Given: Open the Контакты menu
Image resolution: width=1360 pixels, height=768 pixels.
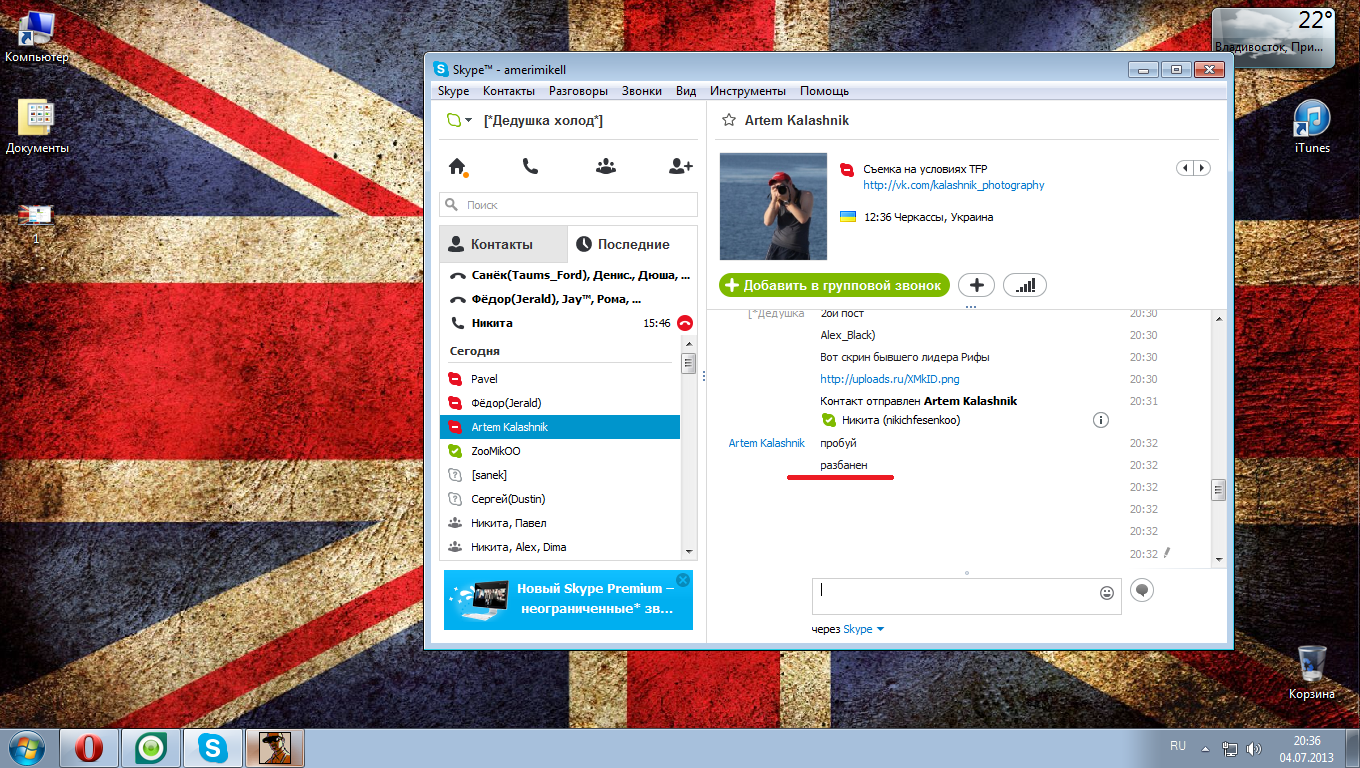Looking at the screenshot, I should pyautogui.click(x=509, y=91).
